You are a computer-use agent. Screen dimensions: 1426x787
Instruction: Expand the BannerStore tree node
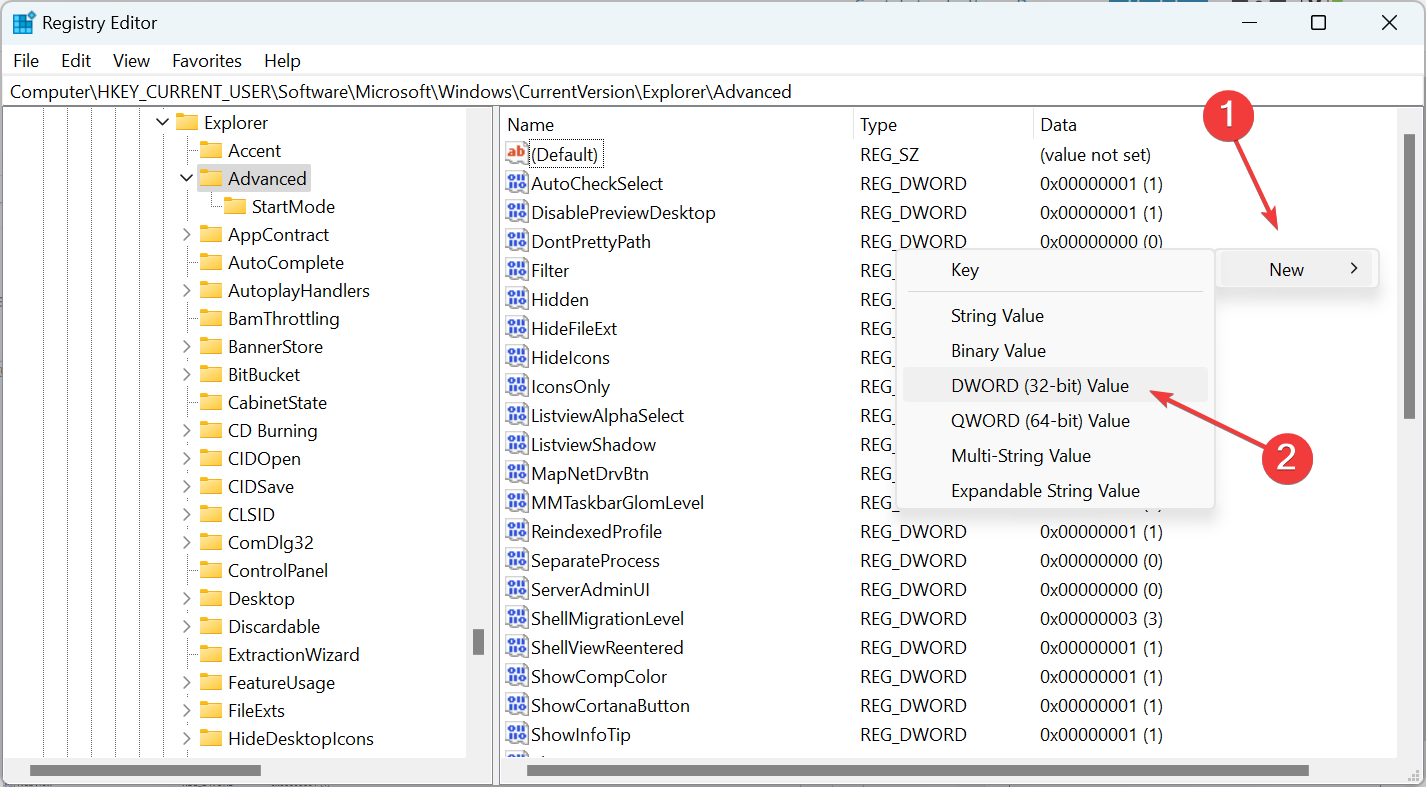point(186,346)
